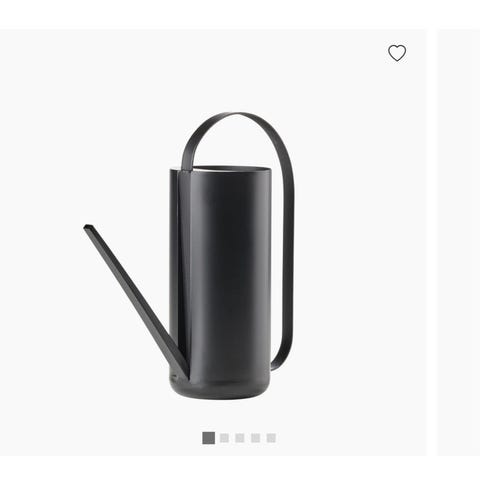Activate the last light-gray pagination square
Screen dimensions: 480x480
pos(271,438)
